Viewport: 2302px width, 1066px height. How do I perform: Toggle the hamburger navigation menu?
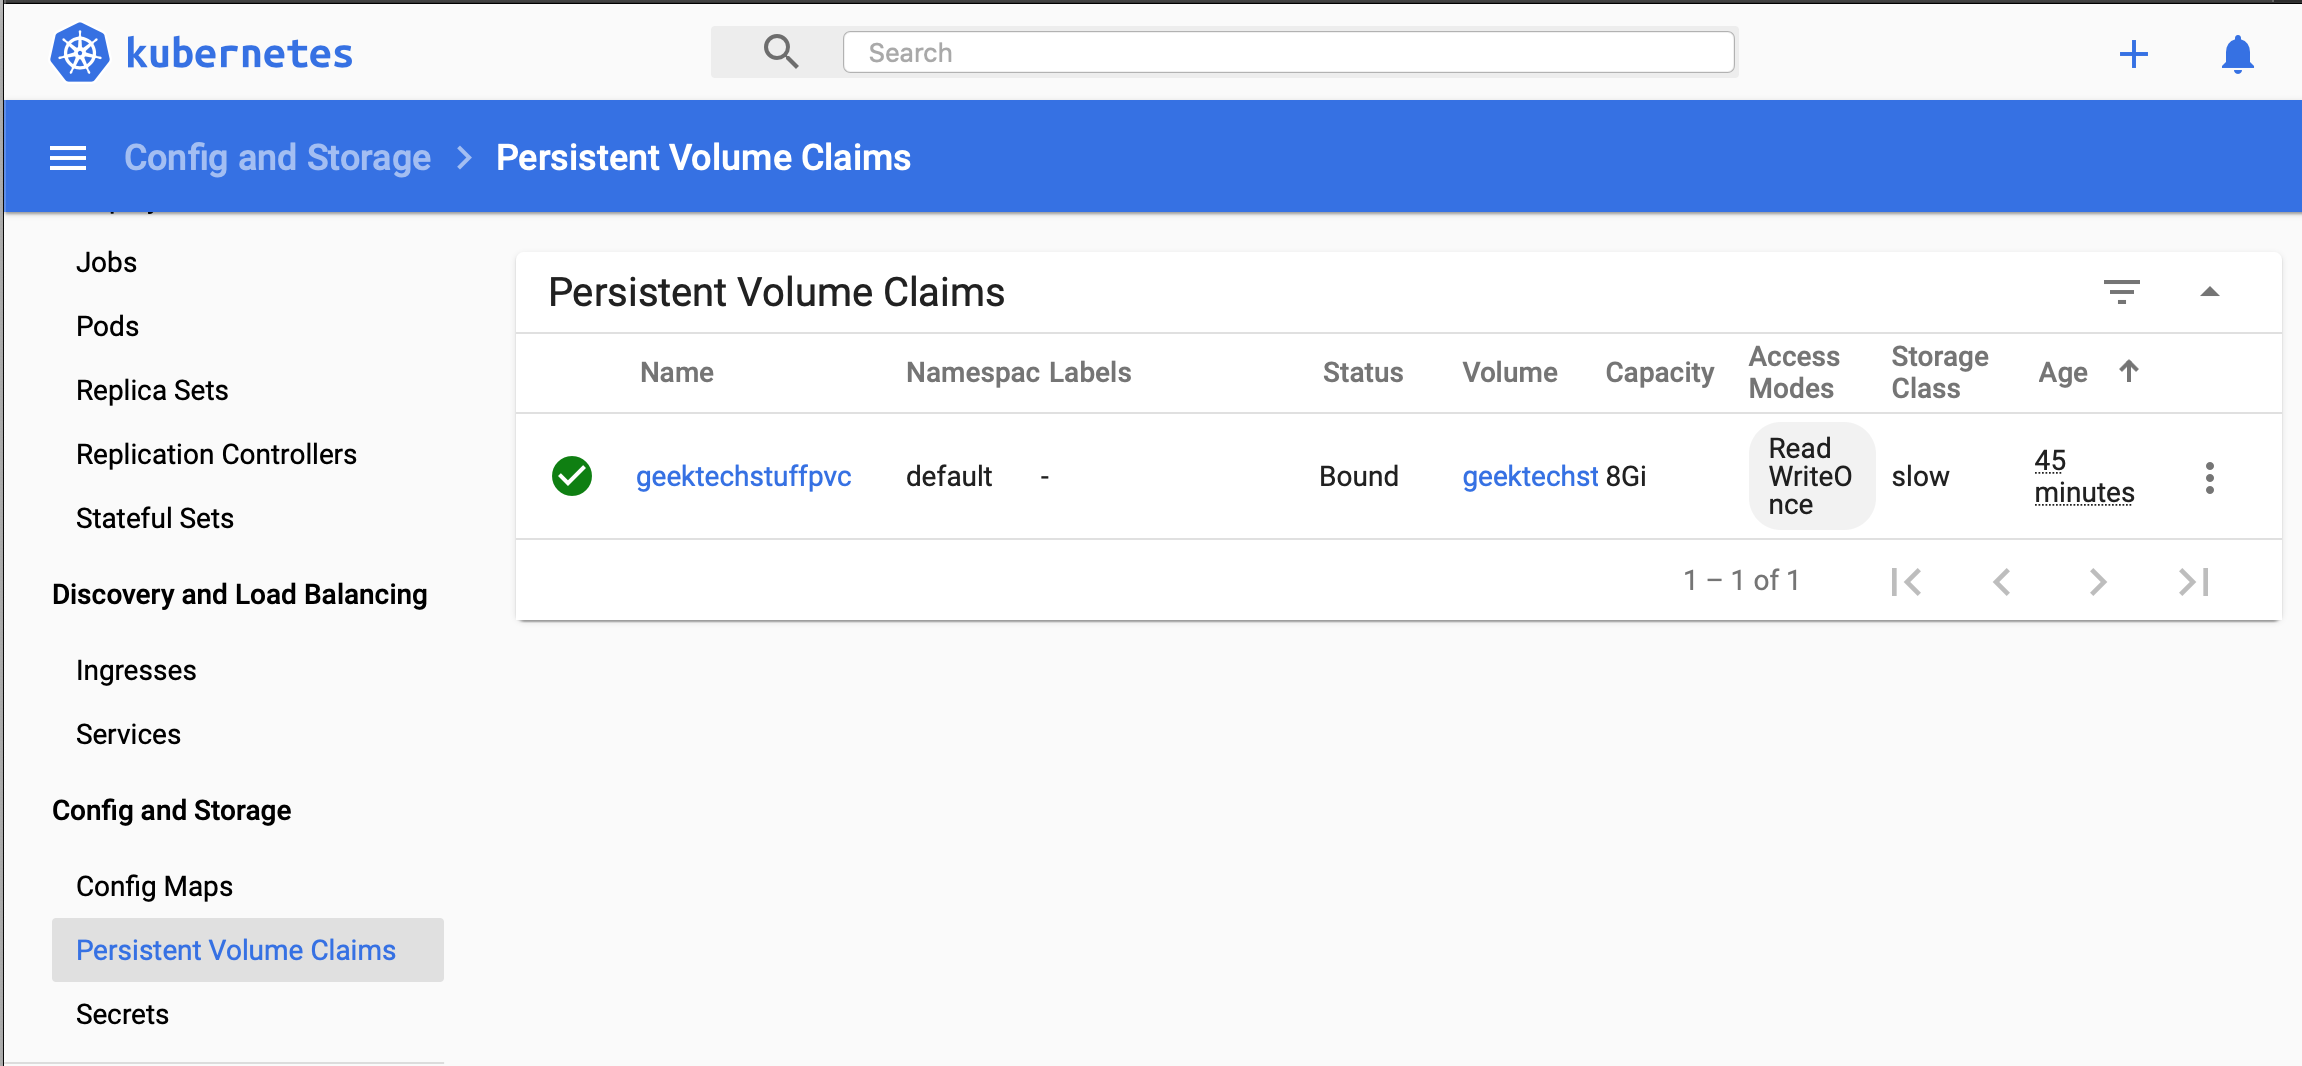(68, 158)
